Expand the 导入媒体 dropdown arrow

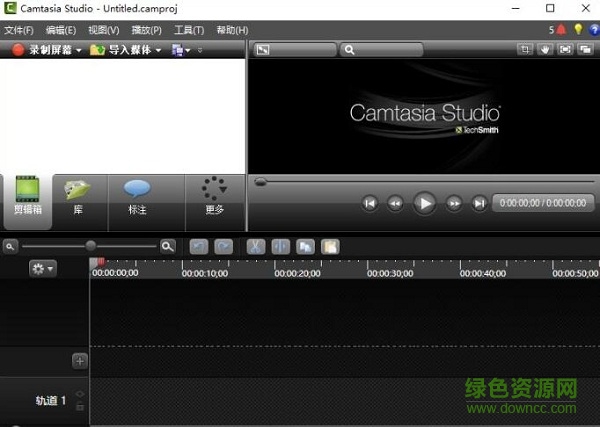pos(158,49)
